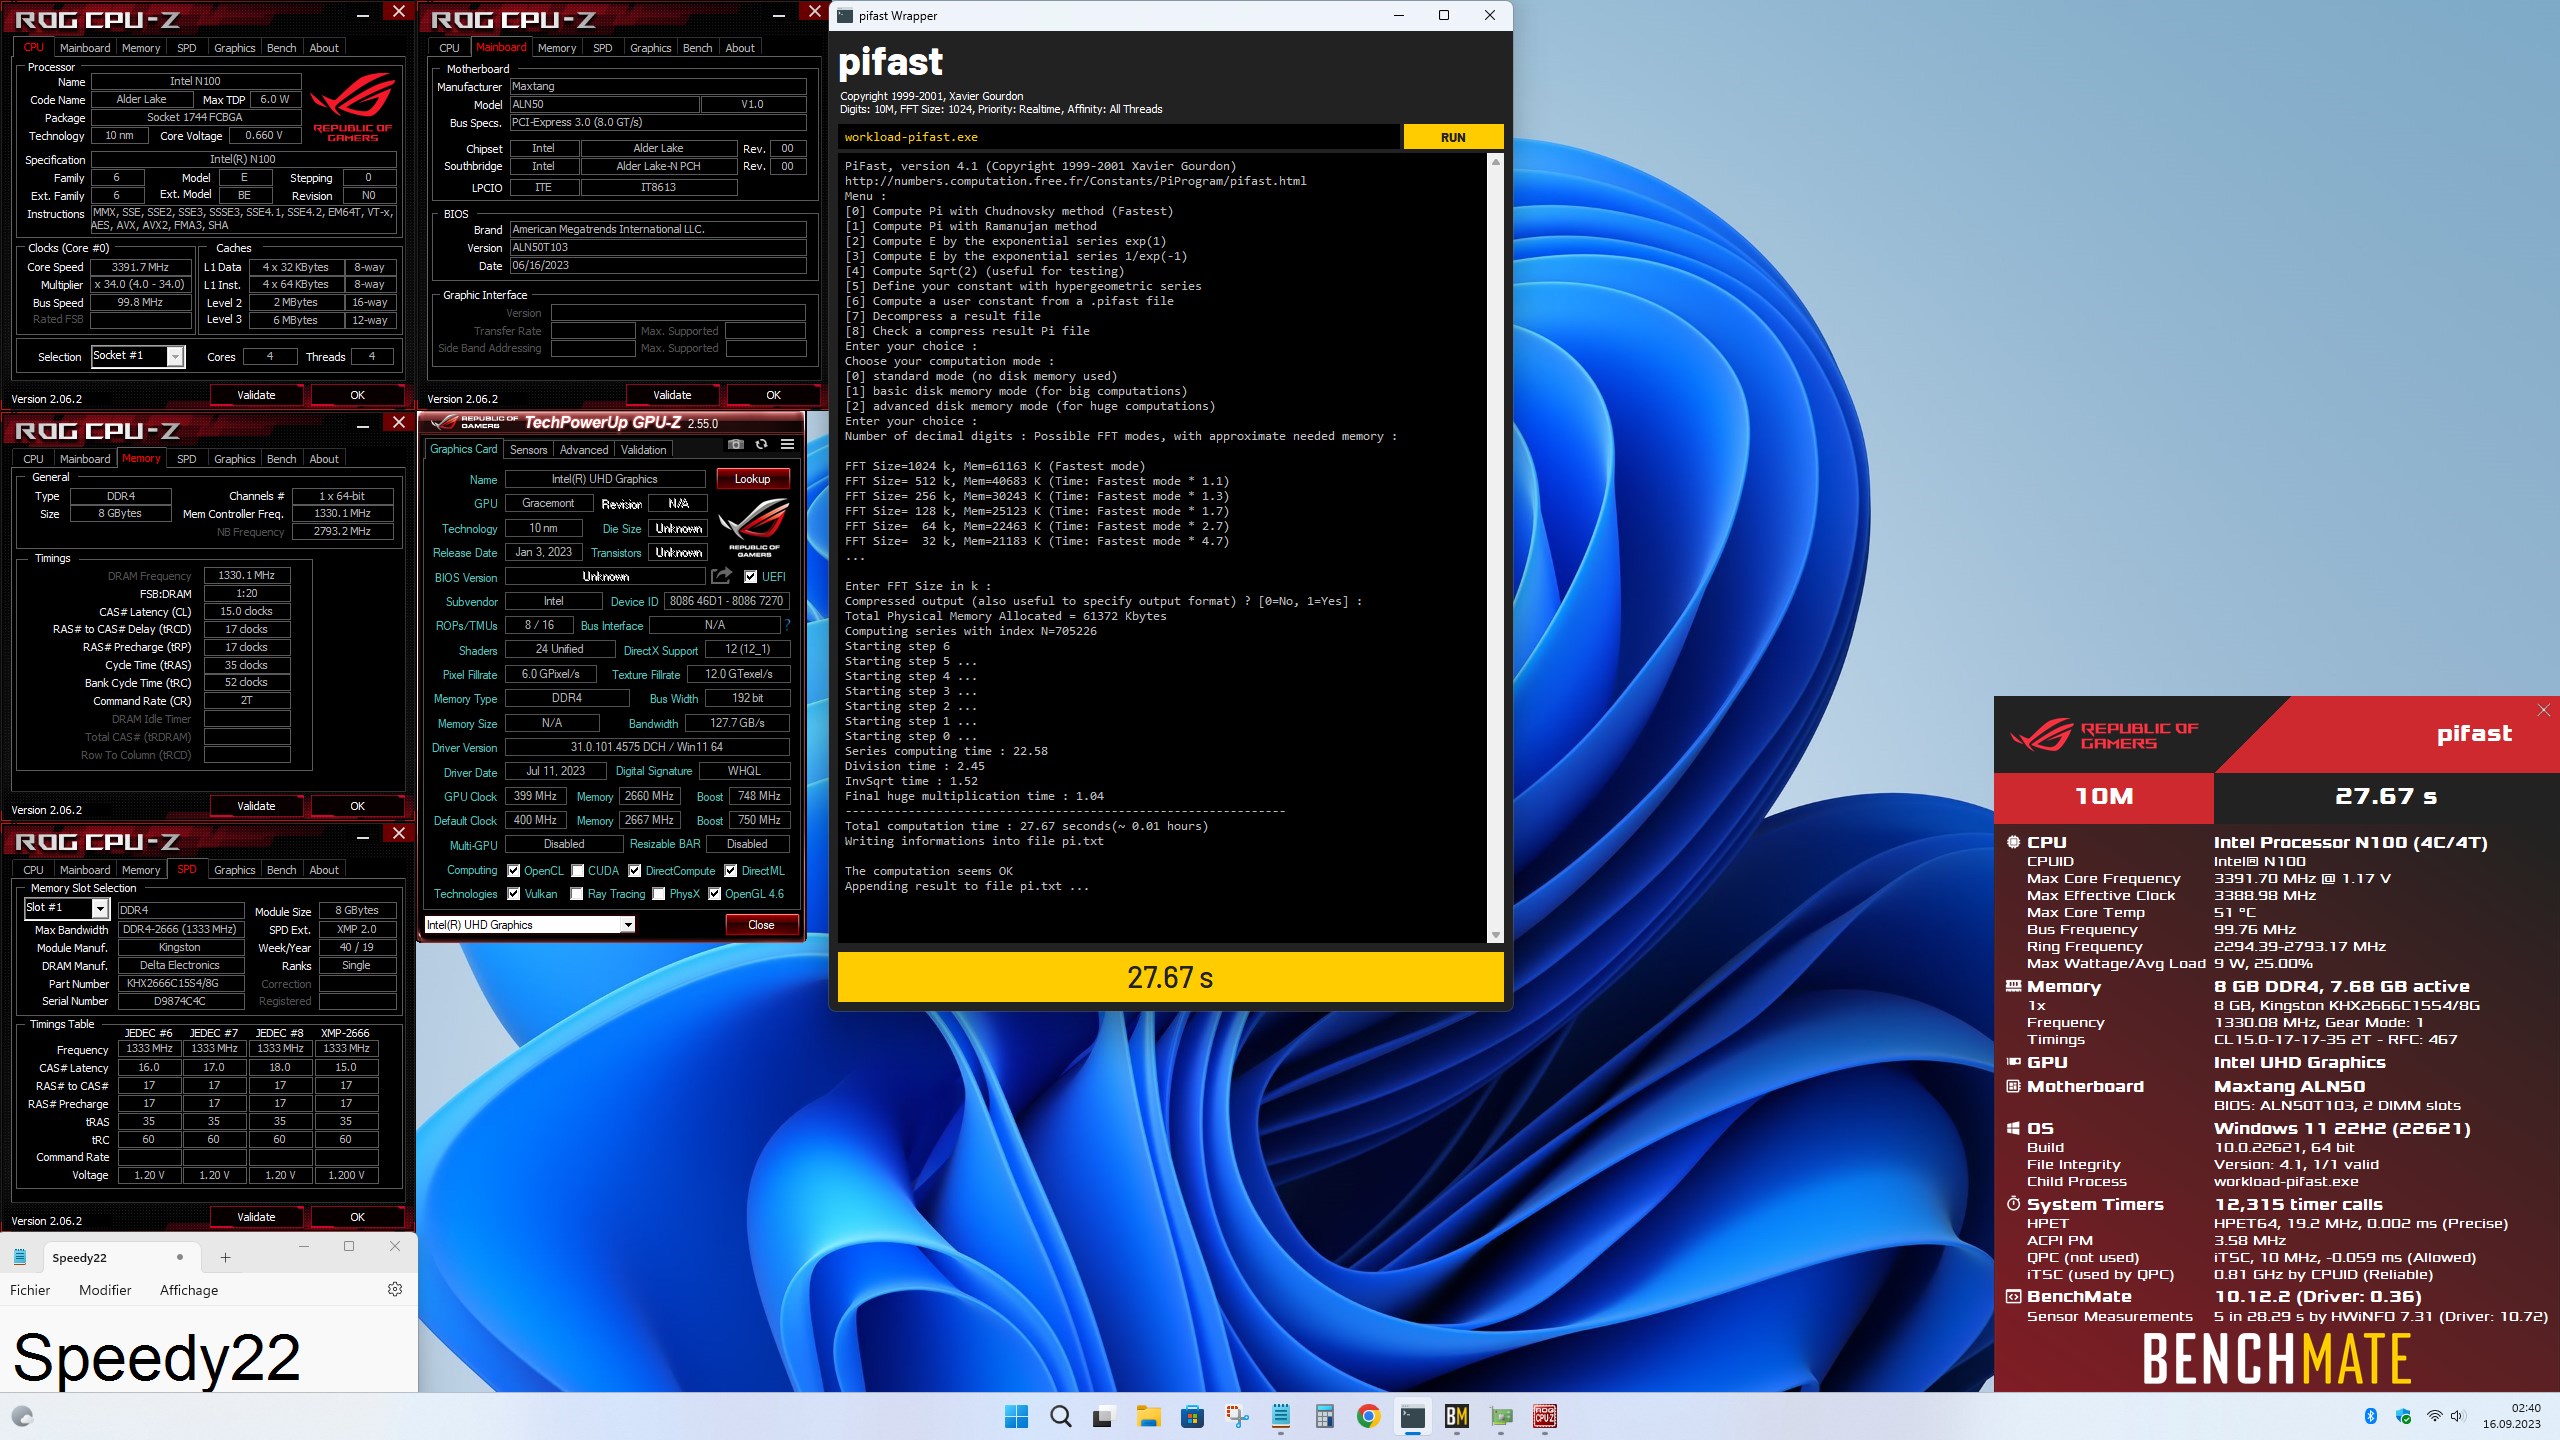Viewport: 2560px width, 1440px height.
Task: Select About tab in CPU-Z SPD window
Action: (x=324, y=870)
